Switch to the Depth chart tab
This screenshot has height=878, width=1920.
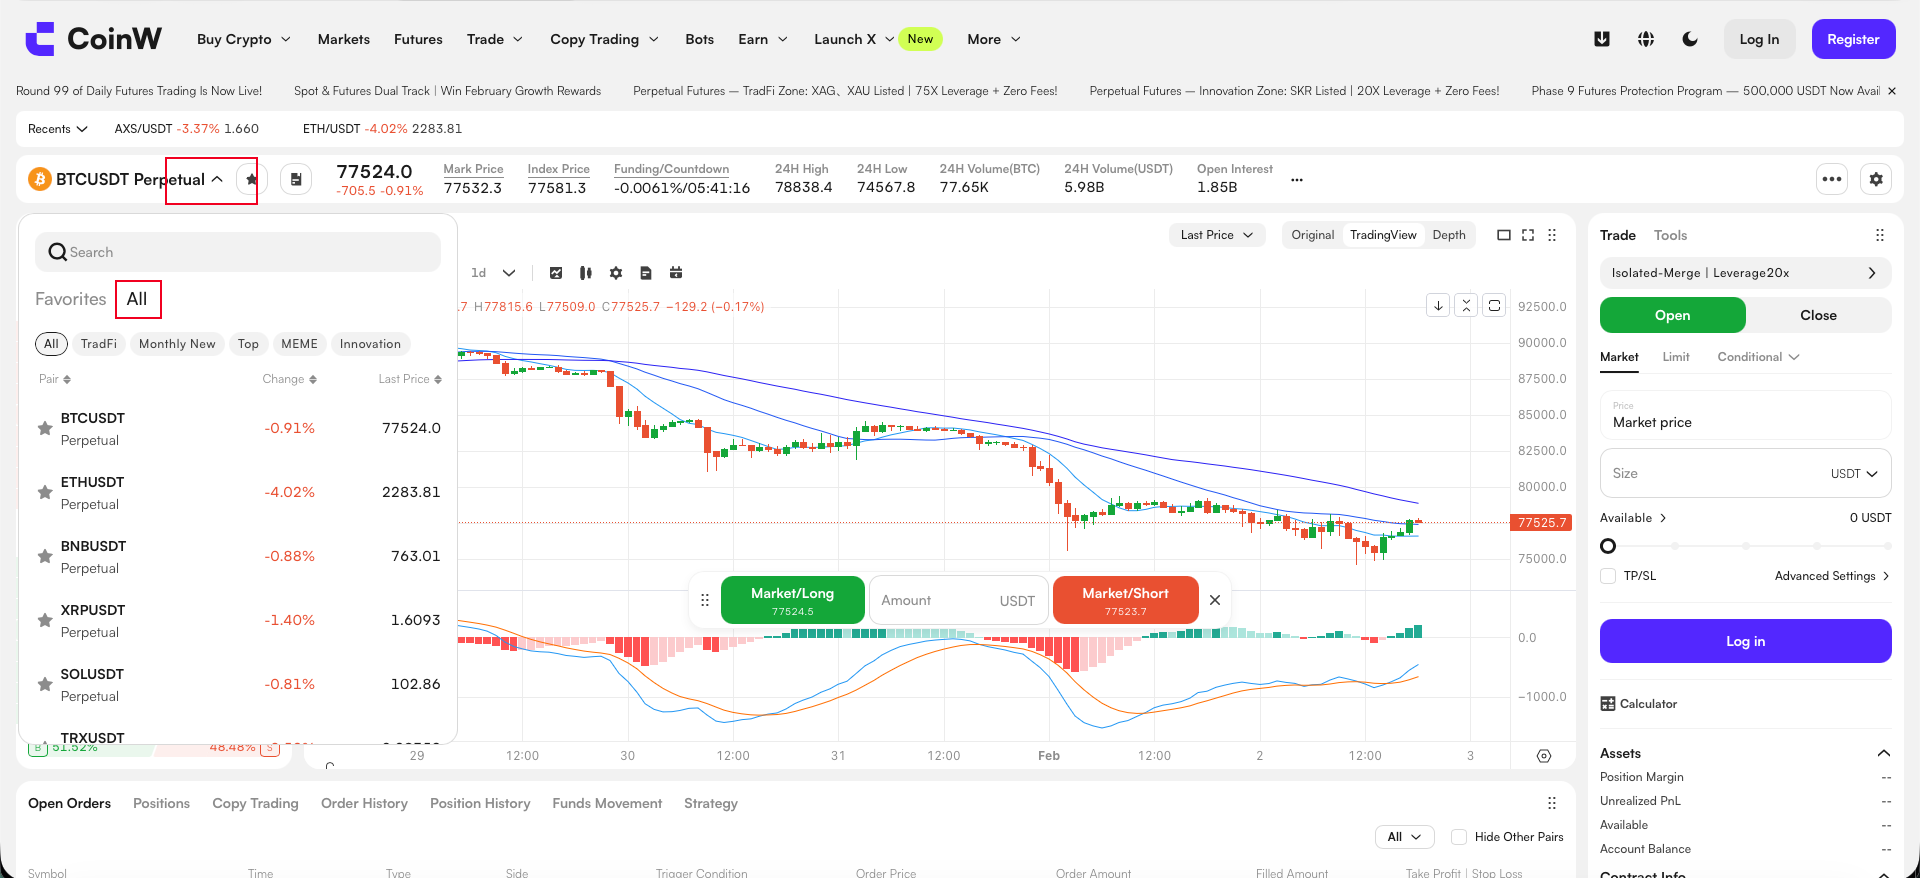click(x=1449, y=235)
